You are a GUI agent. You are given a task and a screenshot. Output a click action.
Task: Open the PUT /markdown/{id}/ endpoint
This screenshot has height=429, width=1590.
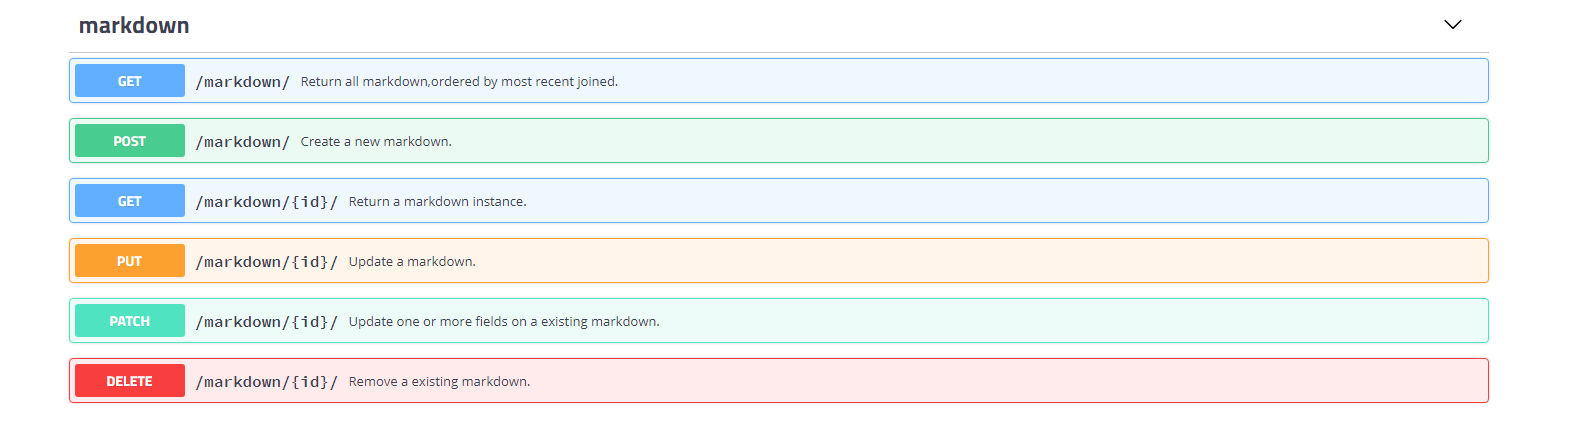point(779,261)
